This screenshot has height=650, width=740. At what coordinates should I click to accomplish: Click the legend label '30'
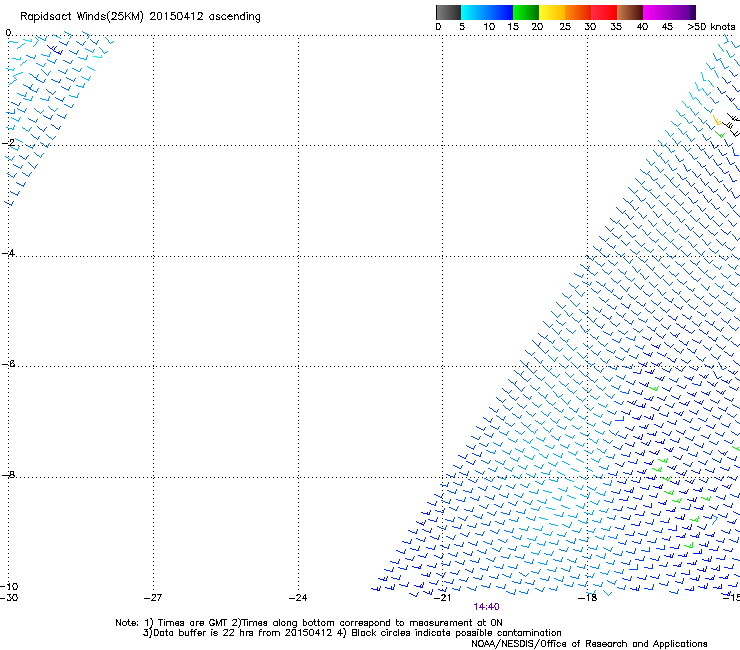click(590, 27)
